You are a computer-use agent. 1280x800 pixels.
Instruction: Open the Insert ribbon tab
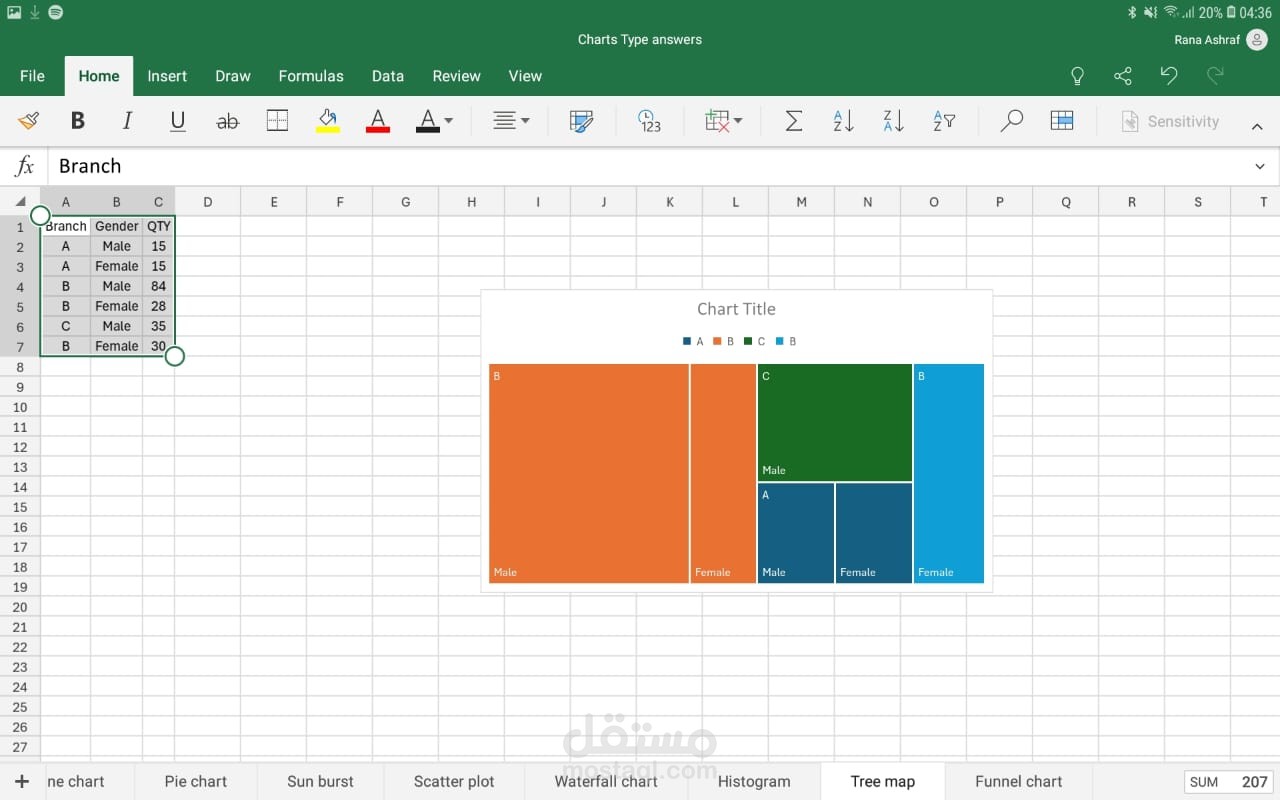pos(167,76)
